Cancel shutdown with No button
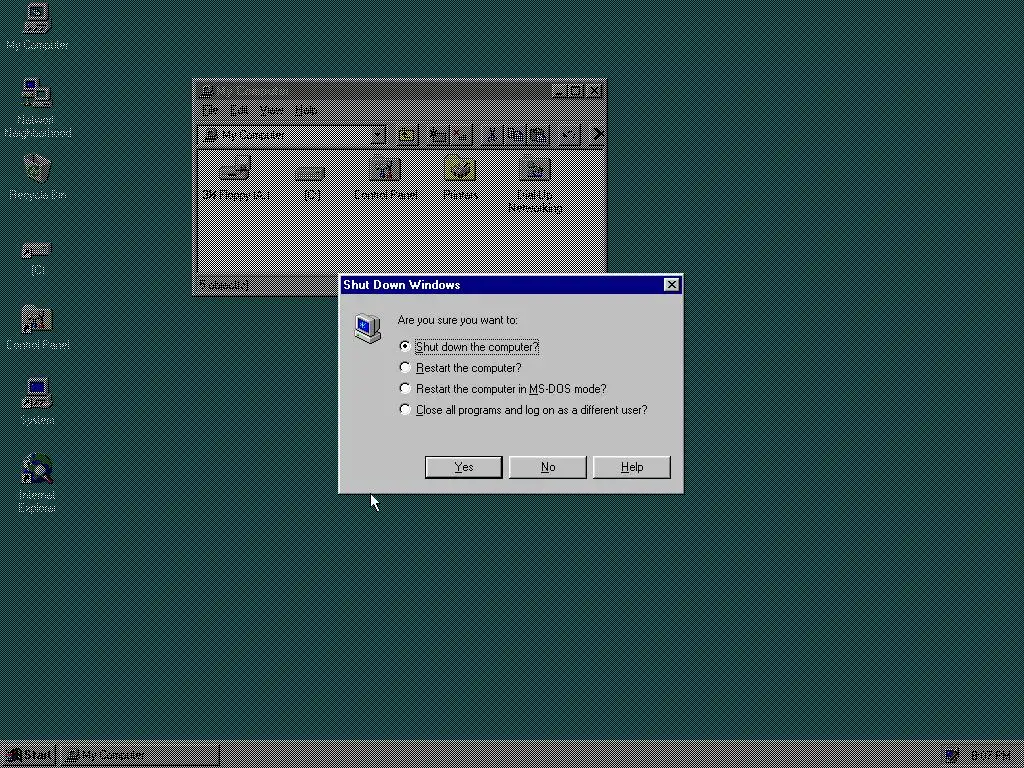Viewport: 1024px width, 768px height. [547, 467]
